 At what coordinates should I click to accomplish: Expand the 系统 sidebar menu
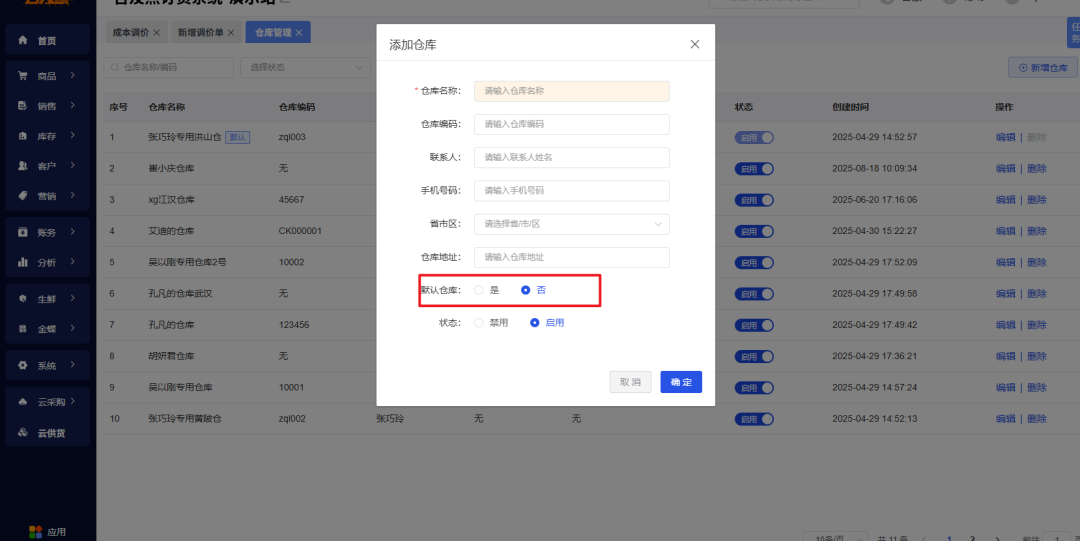coord(48,365)
